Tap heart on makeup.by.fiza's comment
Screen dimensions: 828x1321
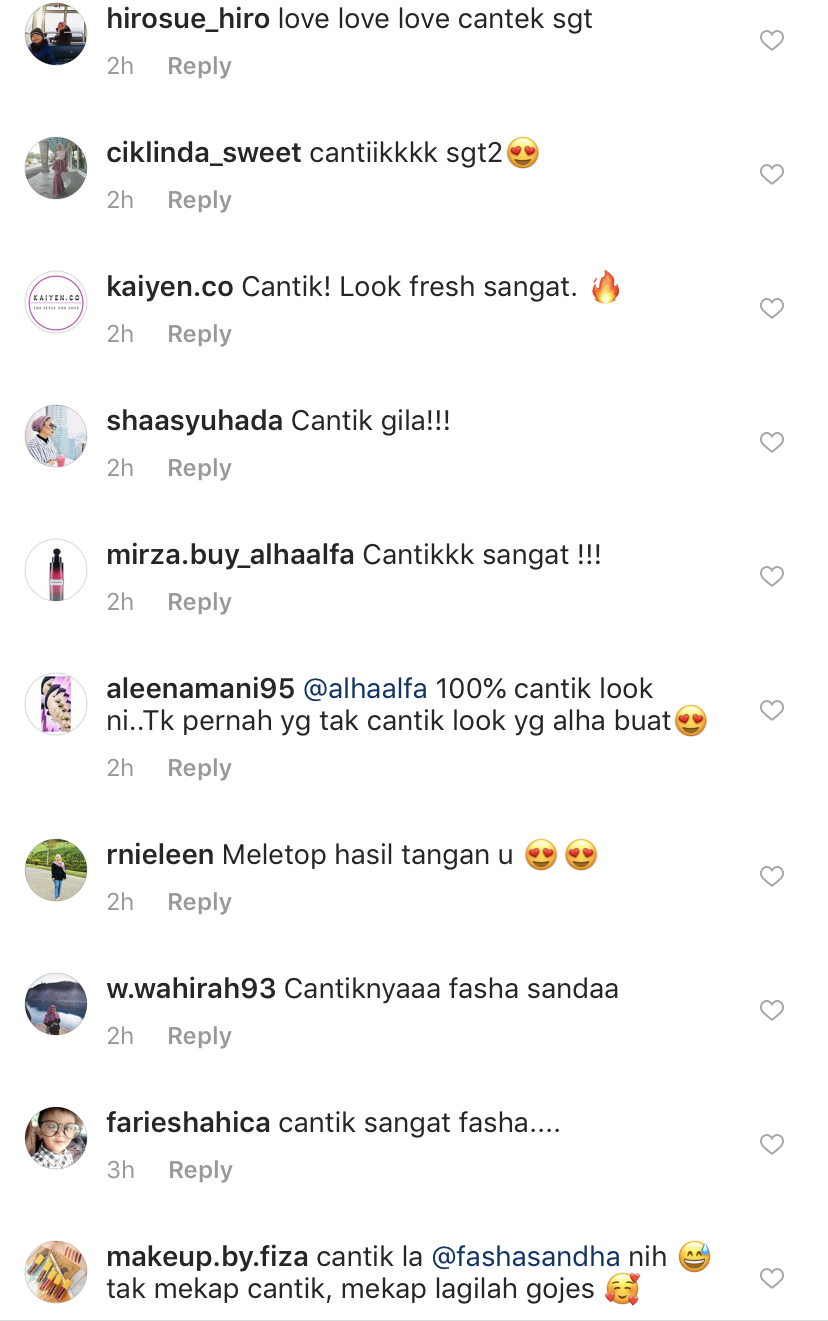(x=772, y=1279)
